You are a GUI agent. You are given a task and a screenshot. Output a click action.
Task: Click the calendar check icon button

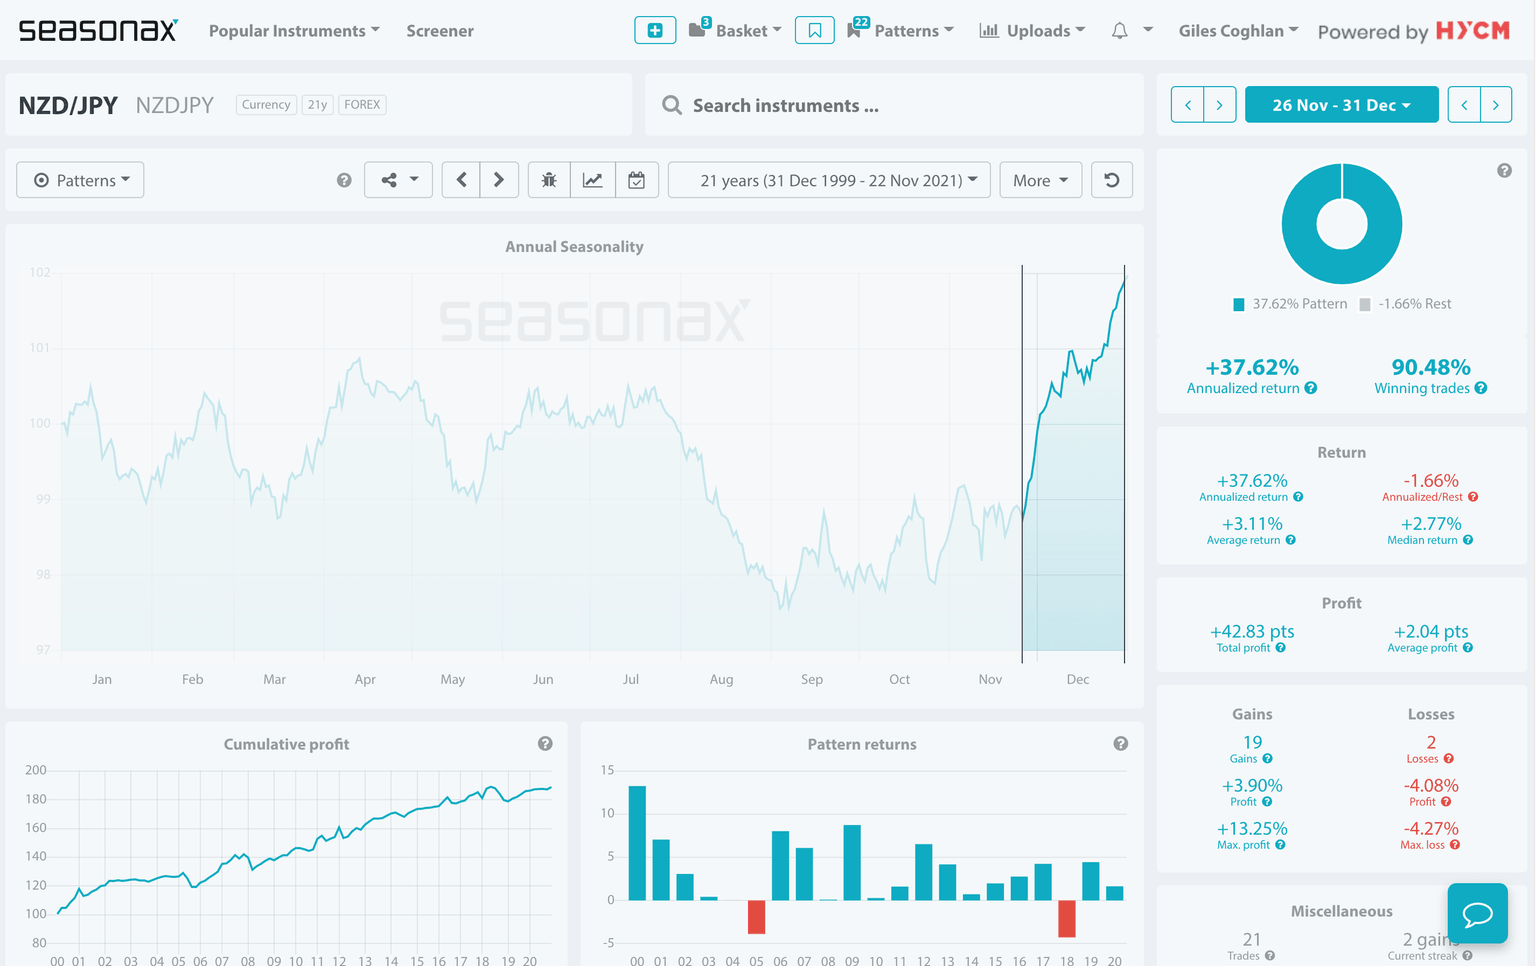coord(636,180)
